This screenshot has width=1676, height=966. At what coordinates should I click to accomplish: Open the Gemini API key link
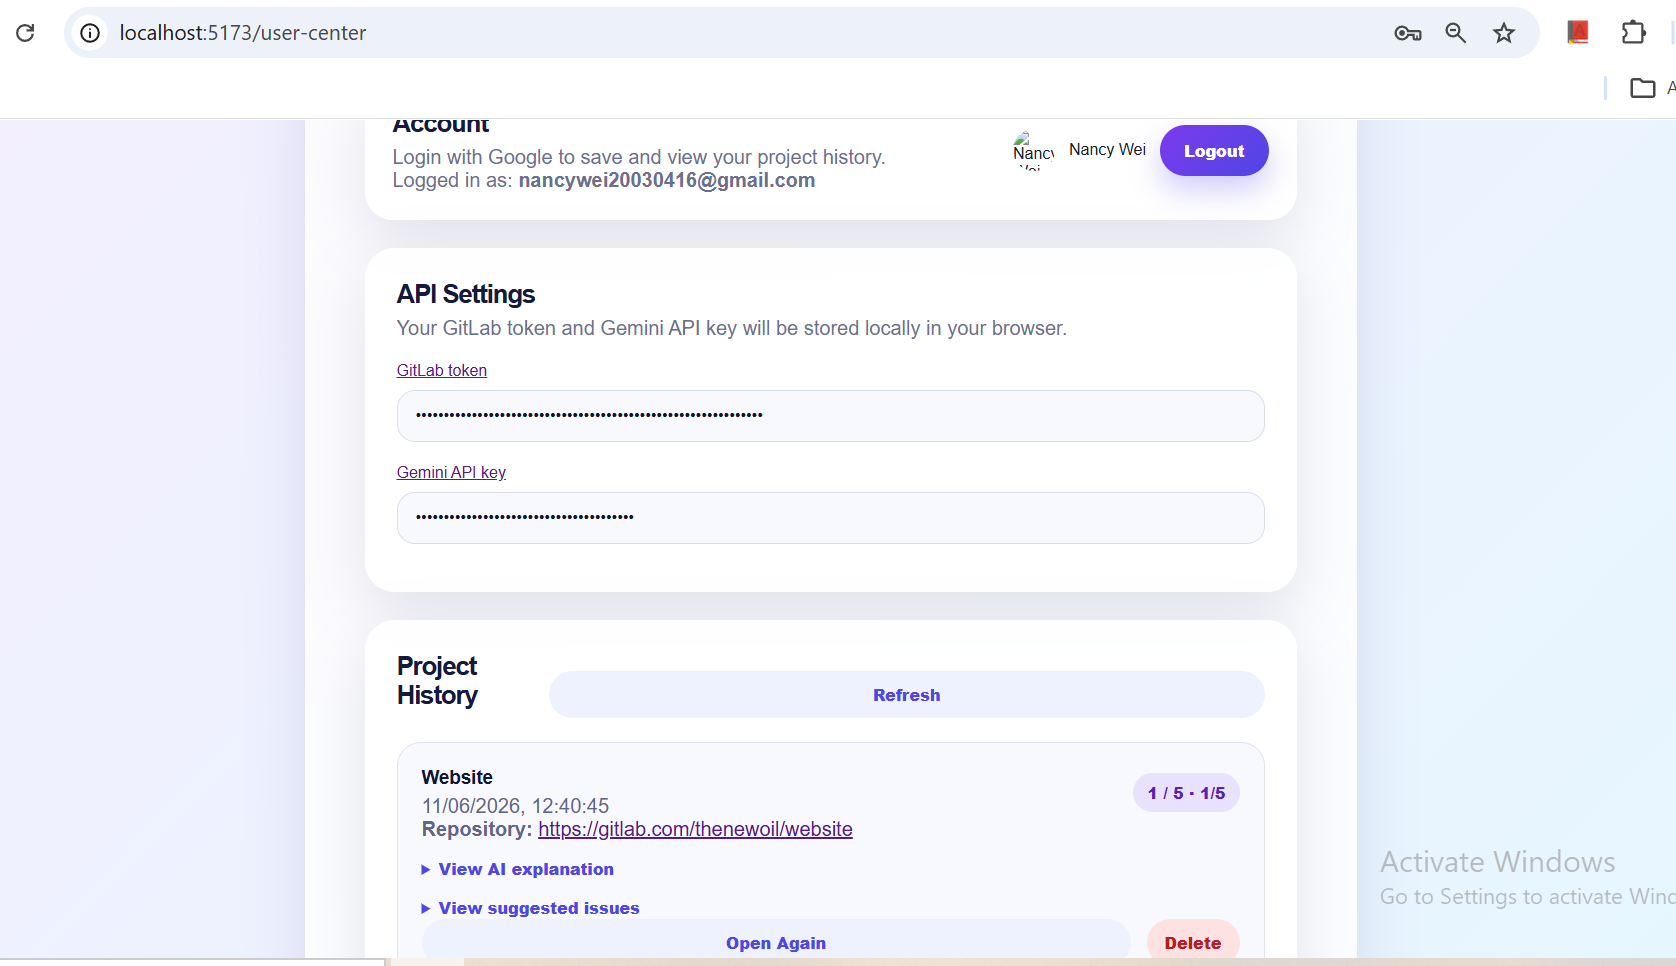coord(451,472)
